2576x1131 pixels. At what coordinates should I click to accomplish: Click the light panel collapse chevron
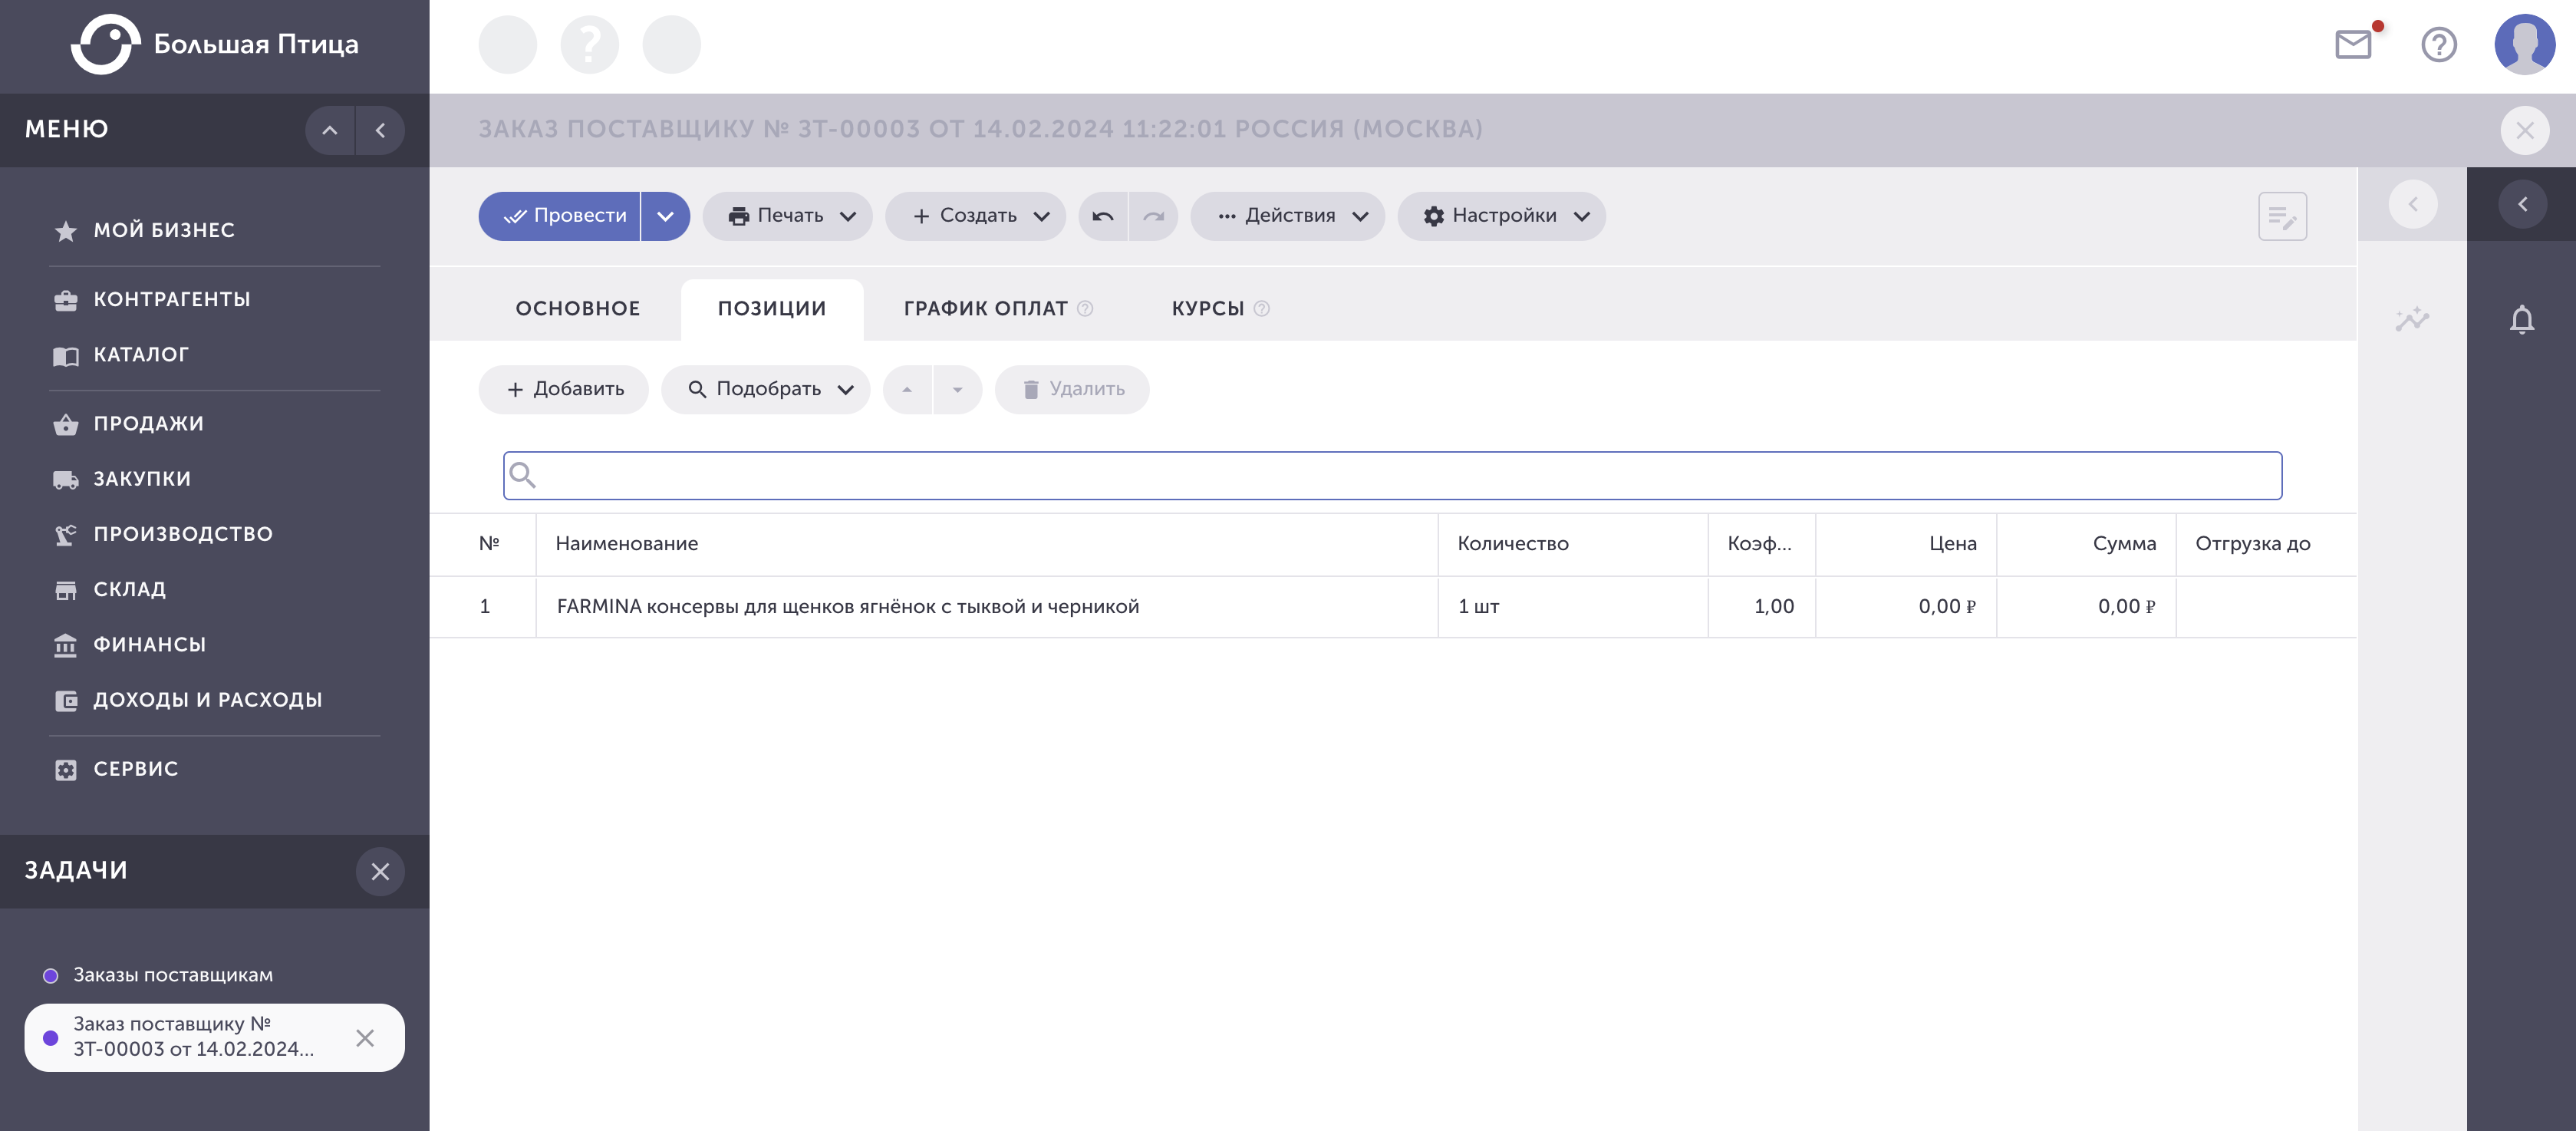(2413, 204)
